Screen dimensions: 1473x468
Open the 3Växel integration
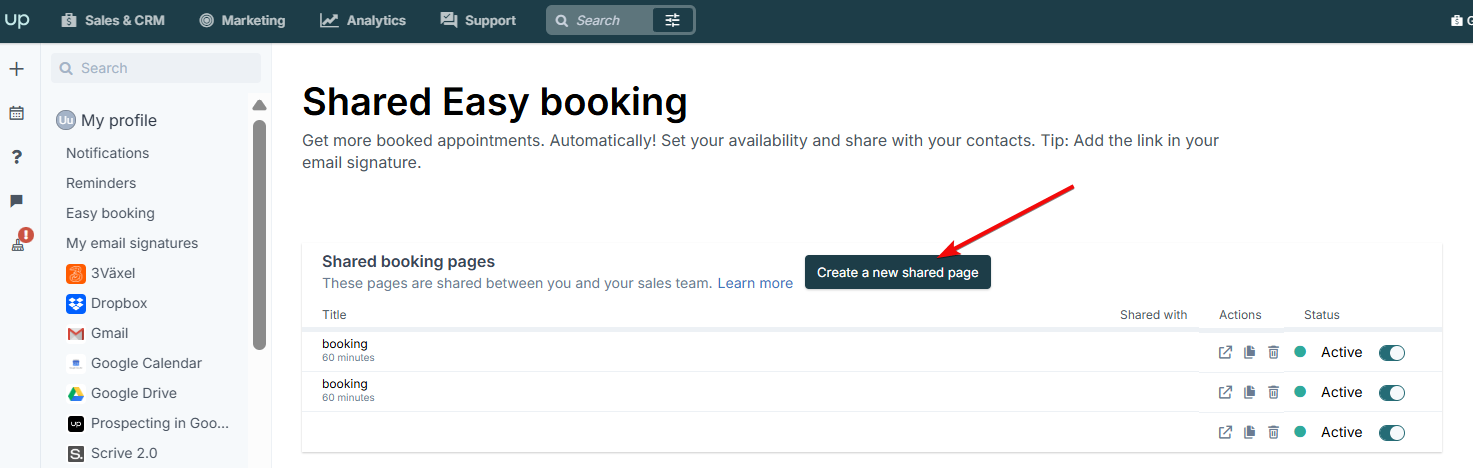101,273
